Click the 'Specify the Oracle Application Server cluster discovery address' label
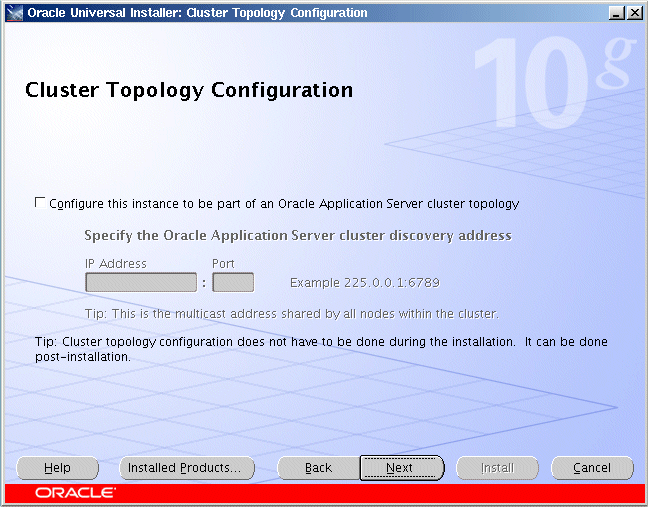This screenshot has height=507, width=648. point(298,236)
